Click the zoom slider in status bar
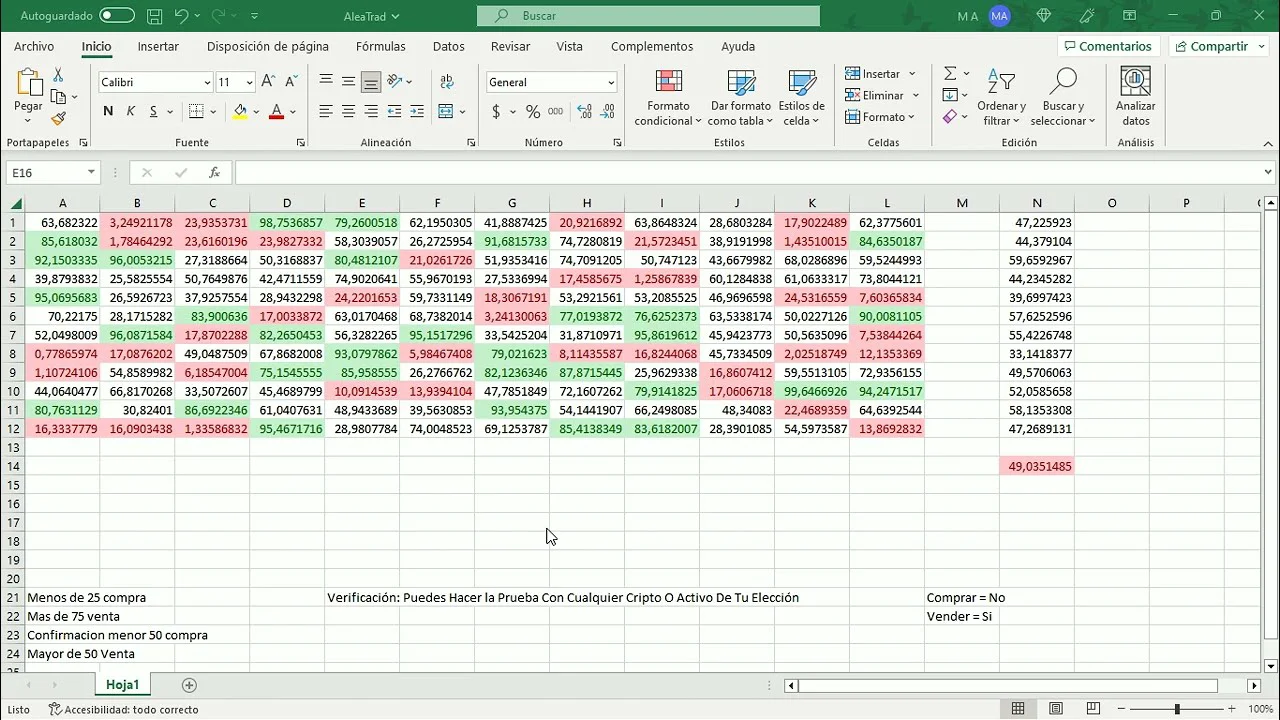 [x=1177, y=709]
